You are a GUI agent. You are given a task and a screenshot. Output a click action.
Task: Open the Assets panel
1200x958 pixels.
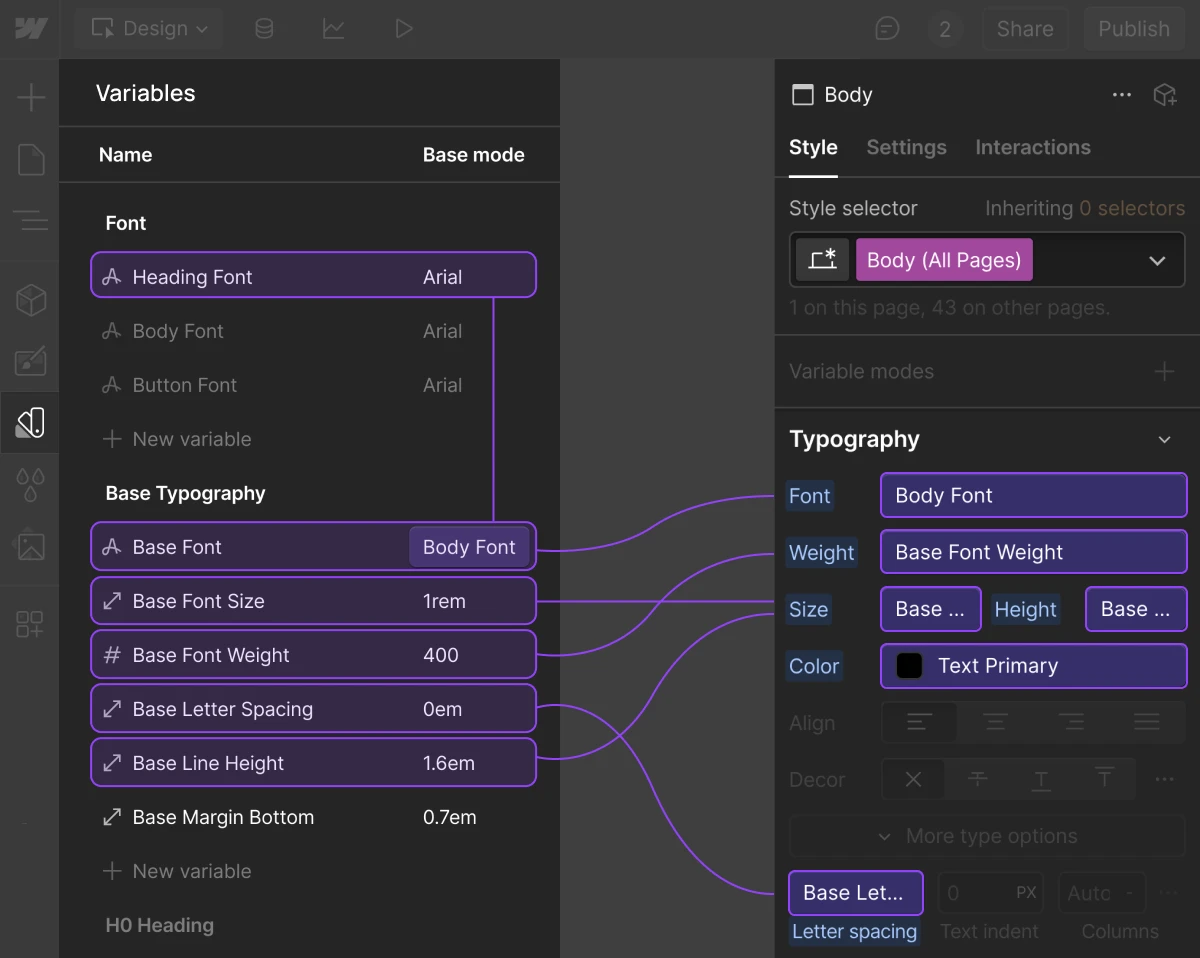point(30,545)
